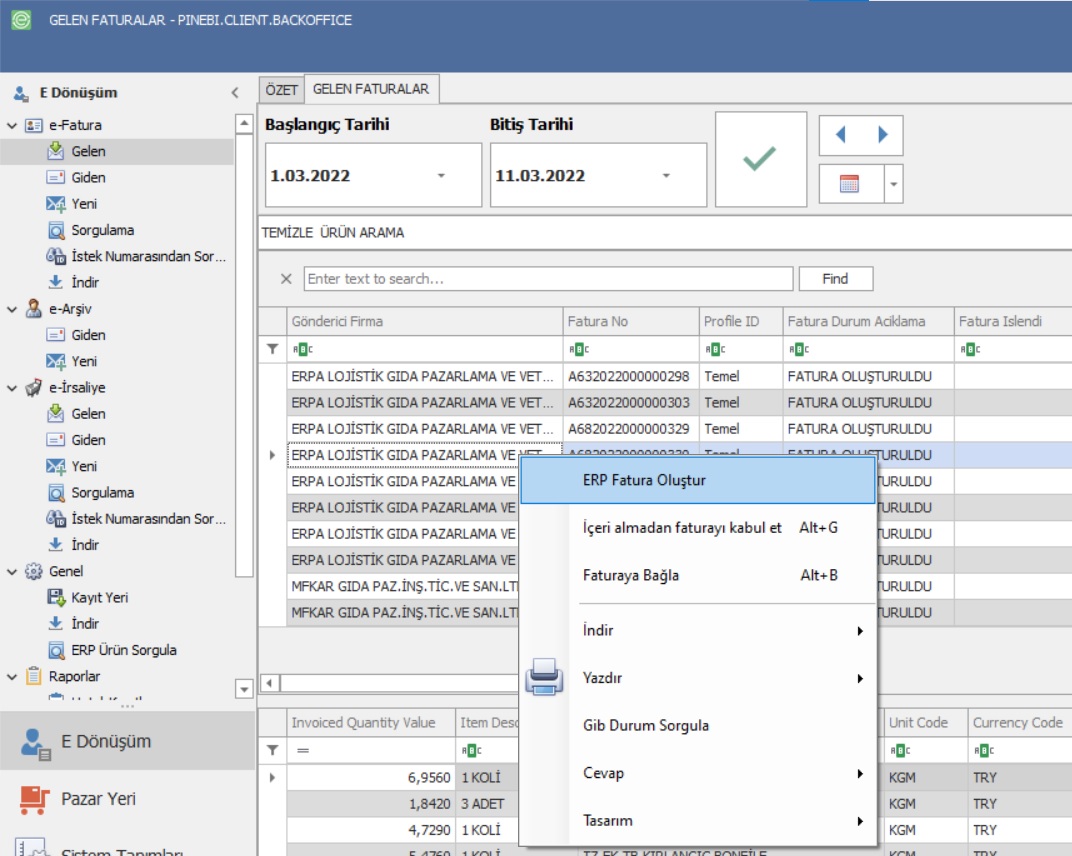Click the green checkmark apply button
Viewport: 1072px width, 856px height.
pos(760,160)
